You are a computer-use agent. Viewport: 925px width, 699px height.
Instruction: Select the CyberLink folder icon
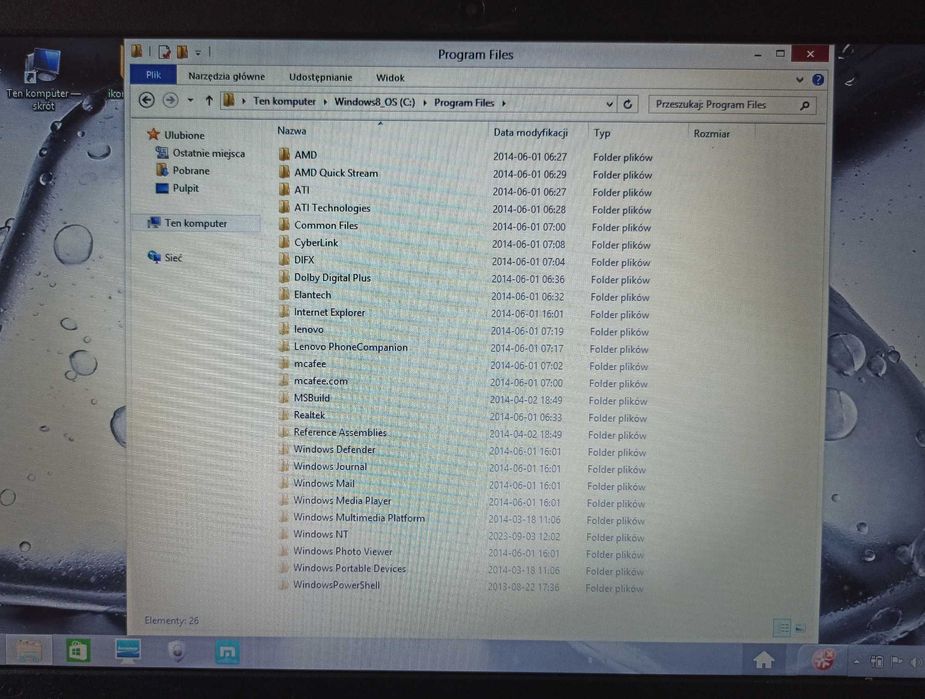284,242
